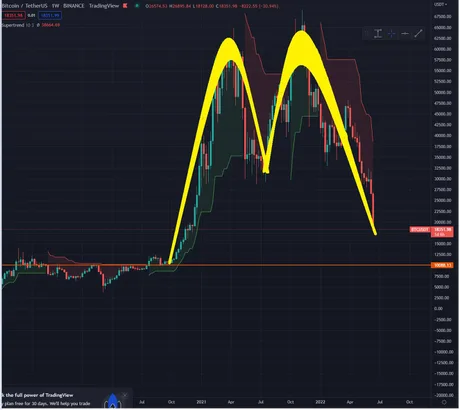
Task: Select the horizontal line tool in floating toolbar
Action: tap(405, 33)
